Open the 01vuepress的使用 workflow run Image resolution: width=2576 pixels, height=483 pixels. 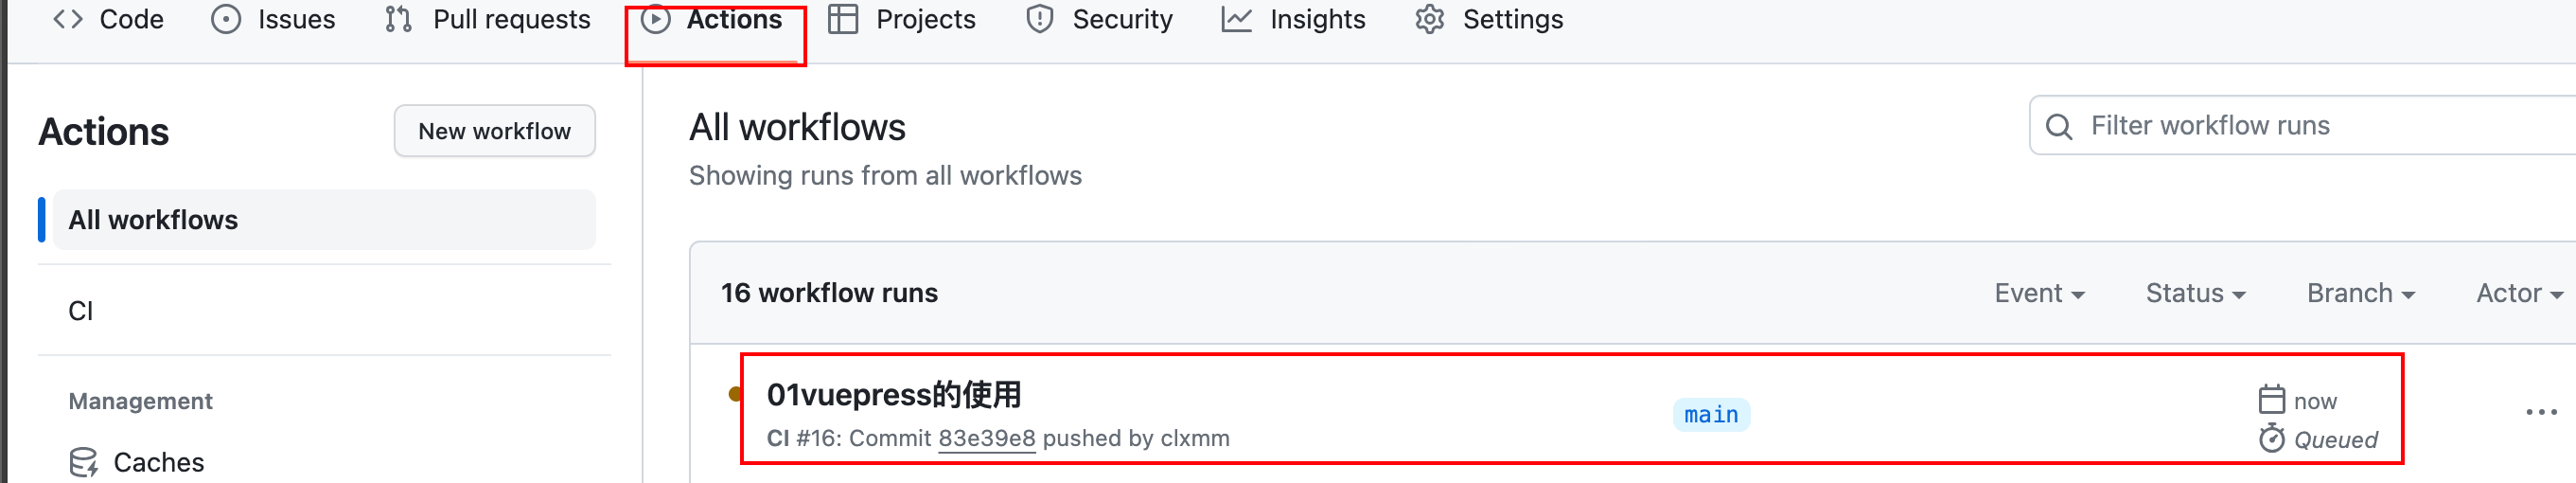point(893,394)
